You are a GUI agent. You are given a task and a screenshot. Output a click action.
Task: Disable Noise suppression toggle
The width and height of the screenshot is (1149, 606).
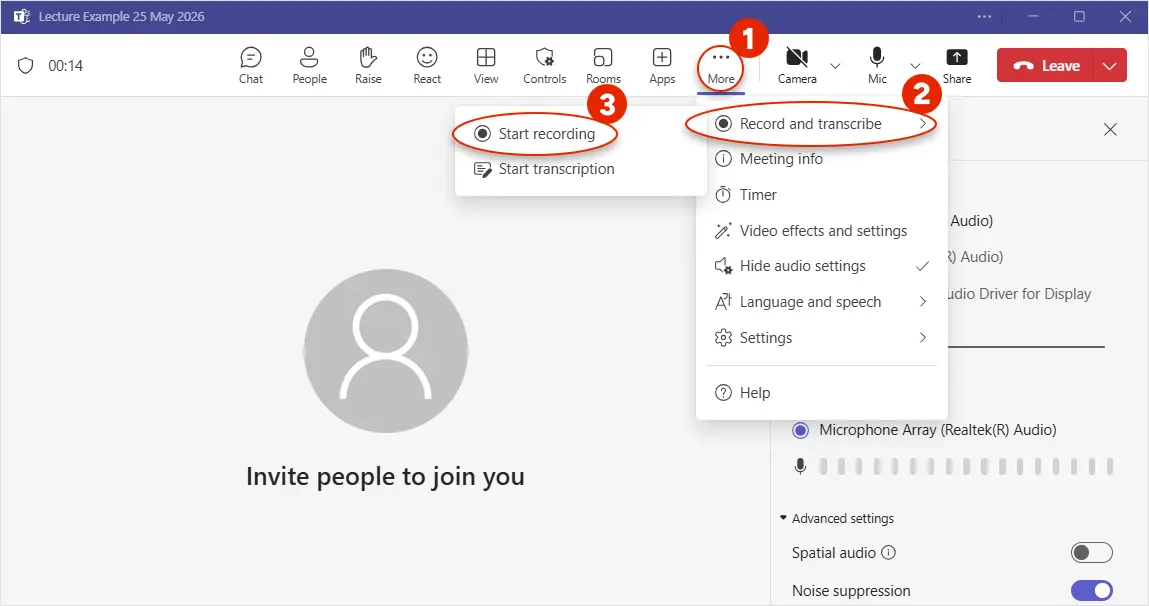[1092, 590]
